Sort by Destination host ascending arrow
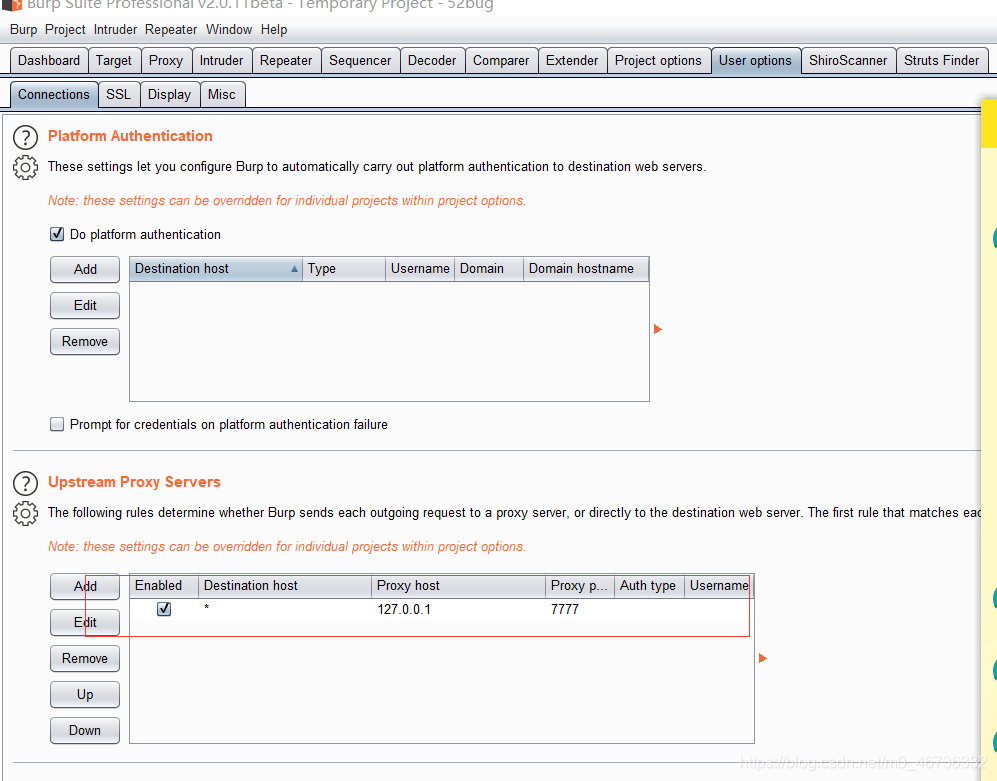This screenshot has width=997, height=781. pyautogui.click(x=294, y=269)
